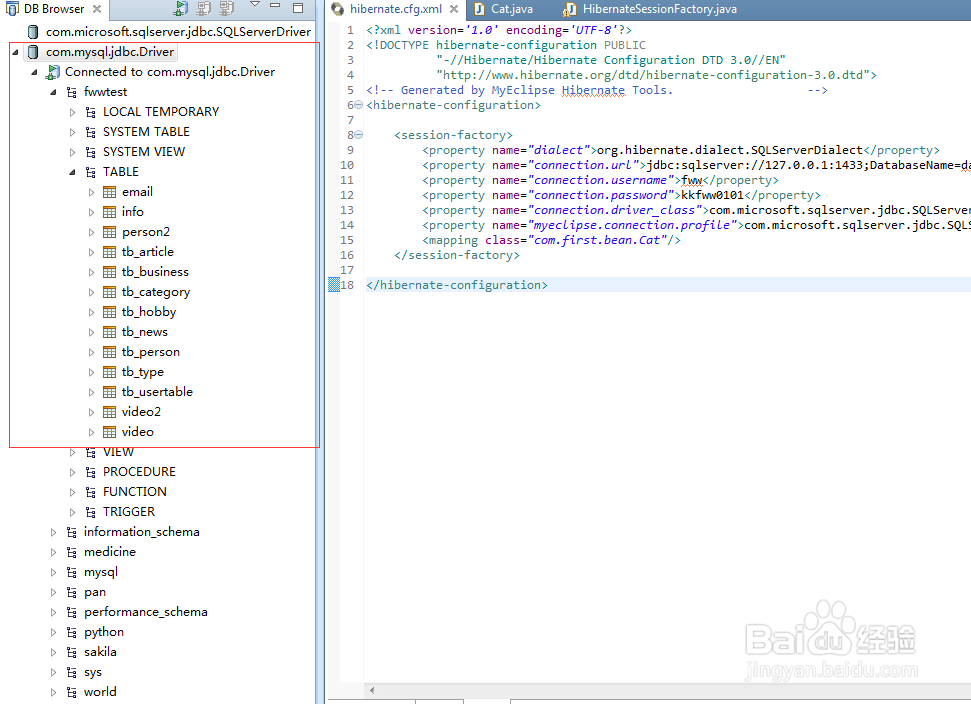This screenshot has height=704, width=971.
Task: Select the sys schema label
Action: 93,672
